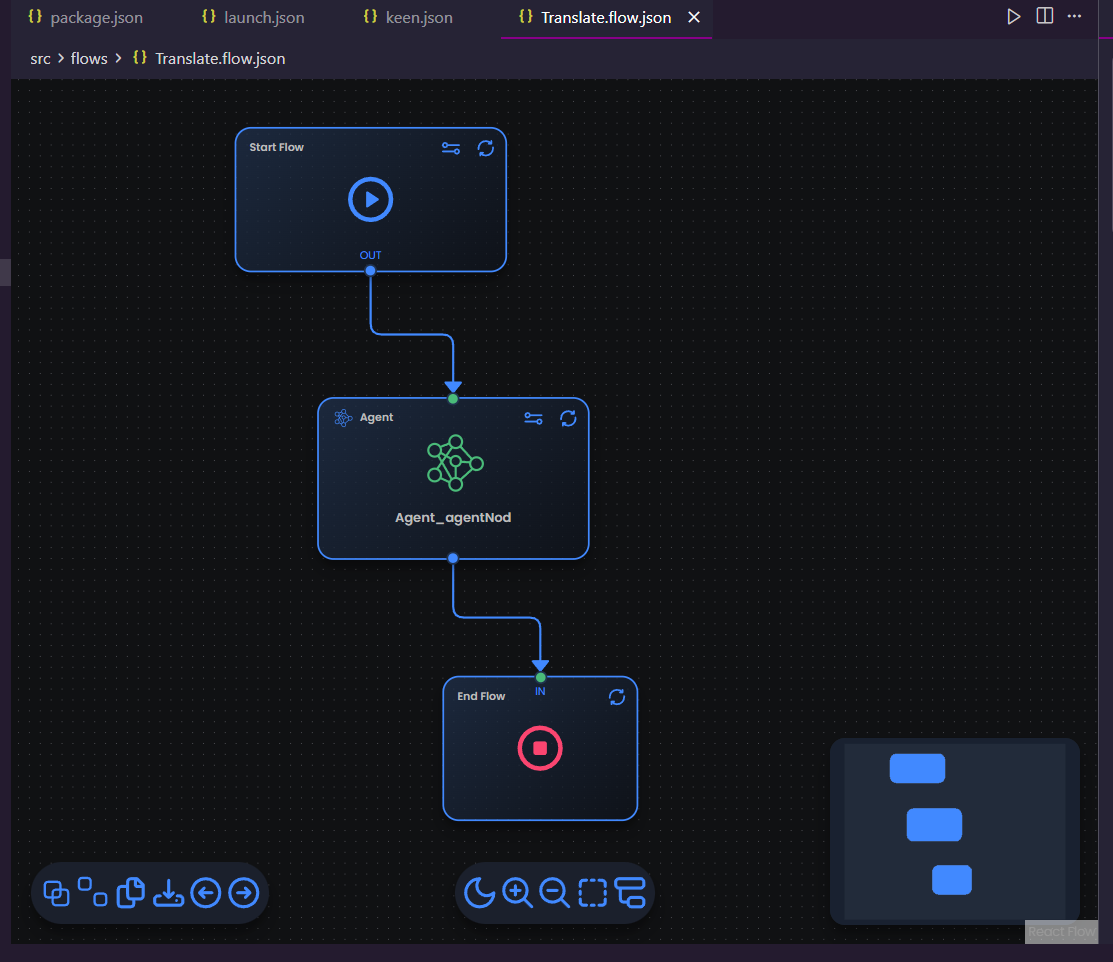This screenshot has height=962, width=1113.
Task: Click the copy documents icon in bottom toolbar
Action: coord(131,893)
